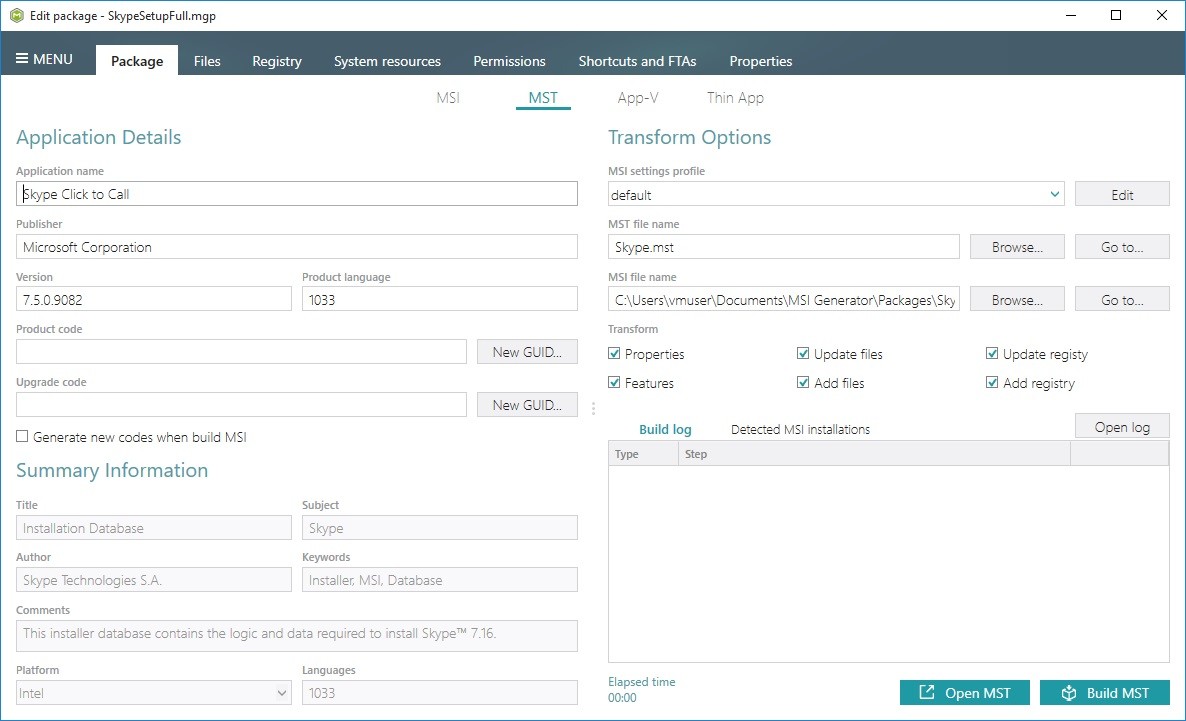Viewport: 1186px width, 721px height.
Task: Toggle the Update files checkbox
Action: 803,353
